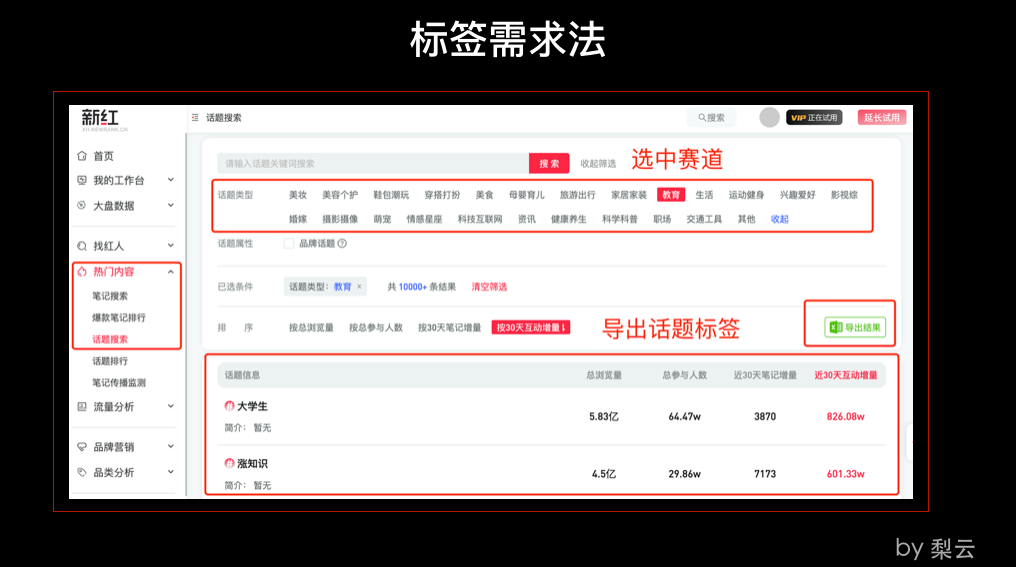Sort by 按30天互动增量
Image resolution: width=1016 pixels, height=567 pixels.
pyautogui.click(x=531, y=327)
